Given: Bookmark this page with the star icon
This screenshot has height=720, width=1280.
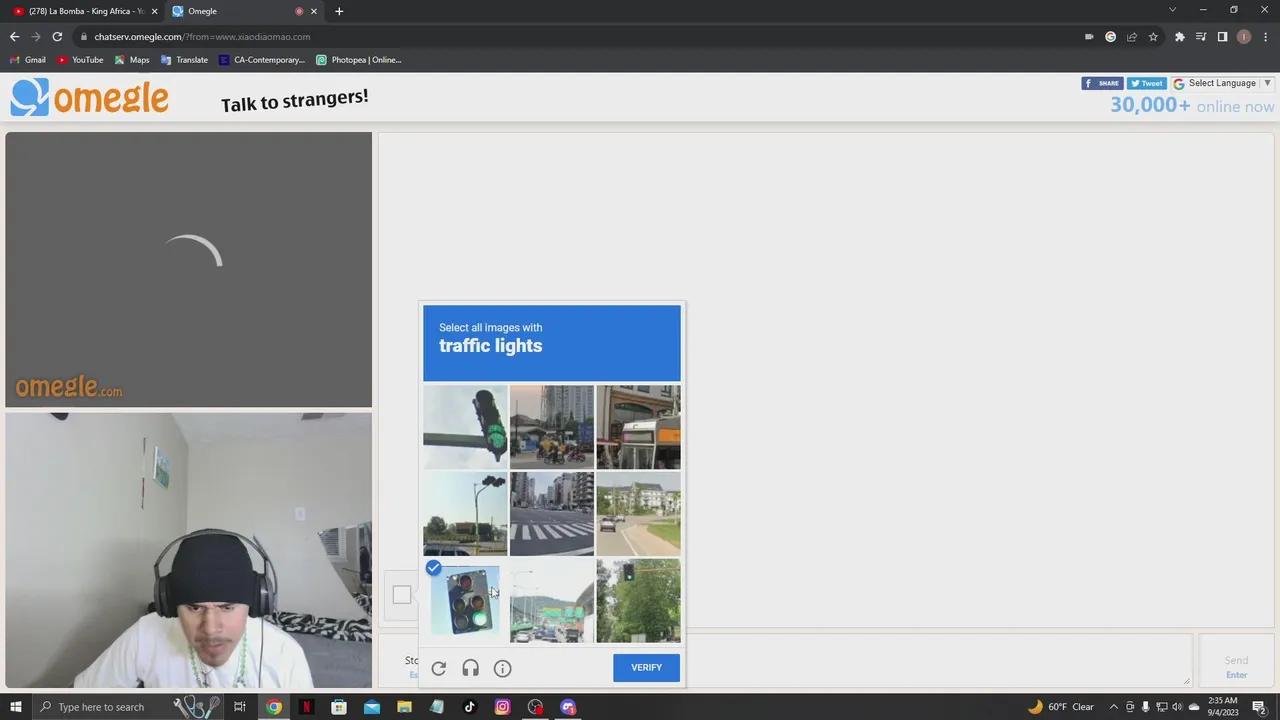Looking at the screenshot, I should (x=1153, y=37).
